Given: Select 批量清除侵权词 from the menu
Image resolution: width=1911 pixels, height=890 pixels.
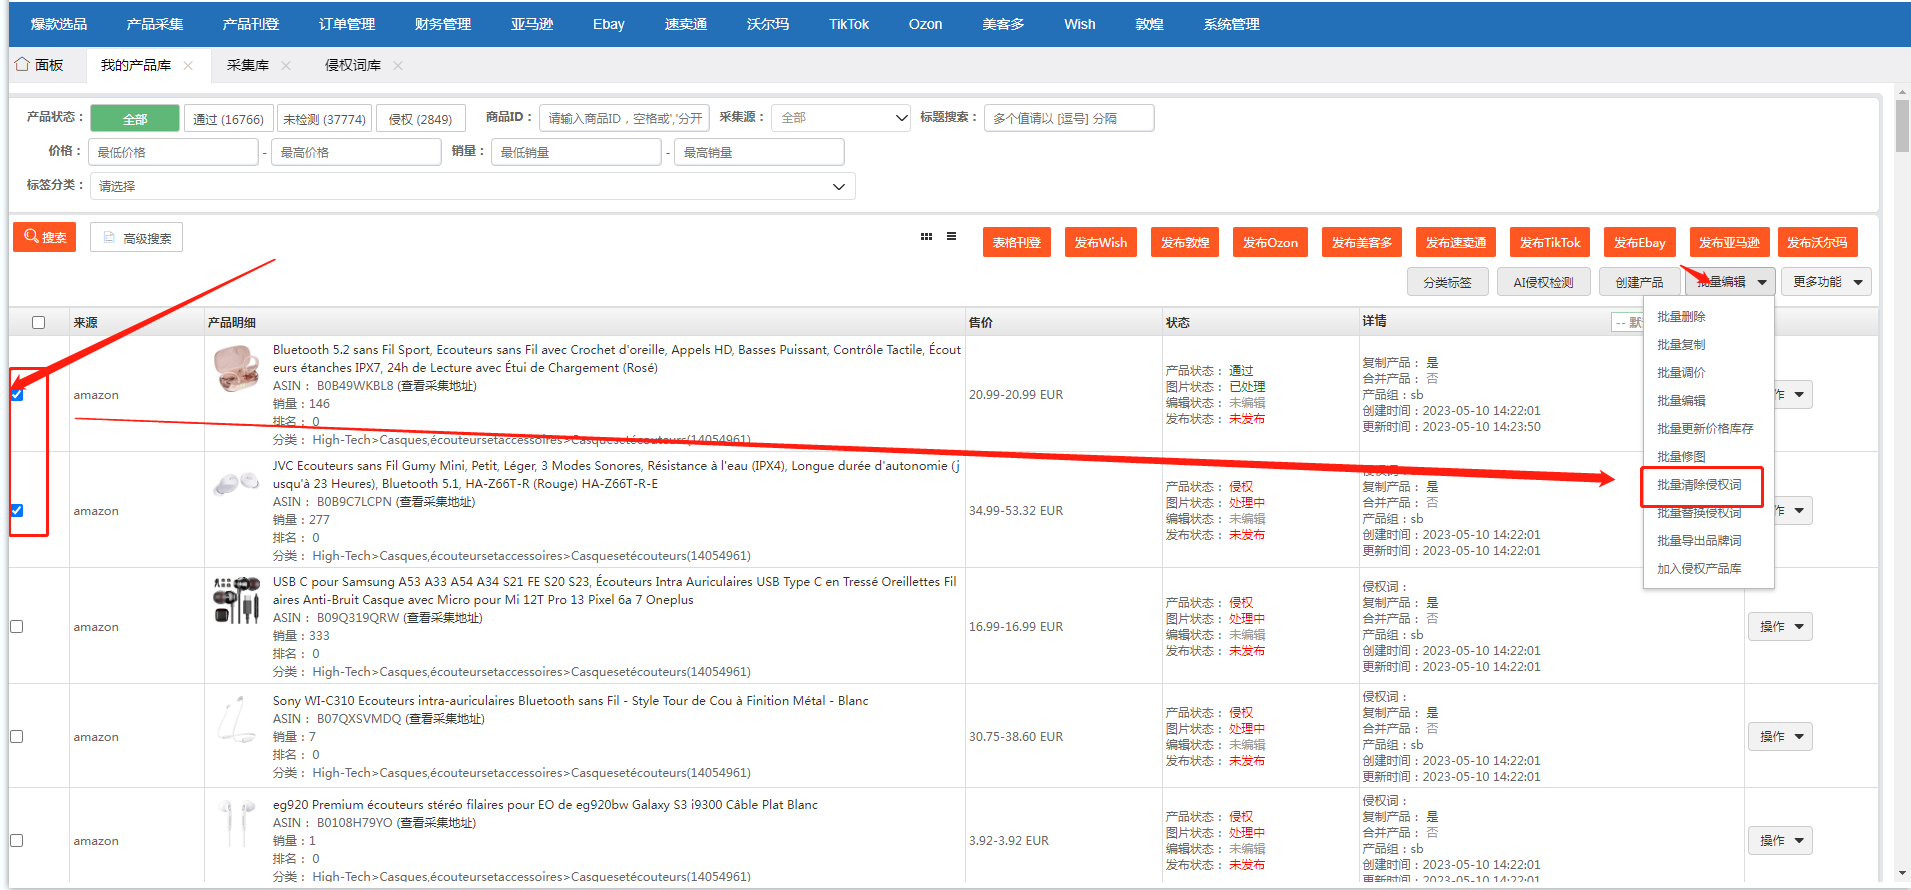Looking at the screenshot, I should (1699, 485).
